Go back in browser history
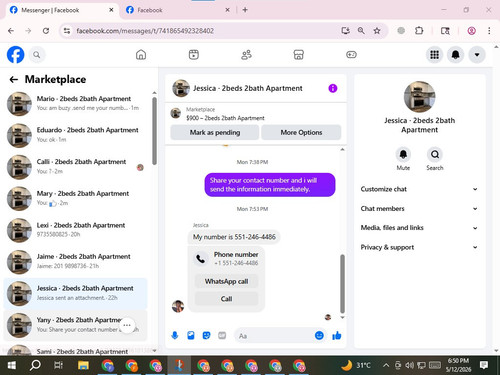The width and height of the screenshot is (500, 375). pos(11,31)
